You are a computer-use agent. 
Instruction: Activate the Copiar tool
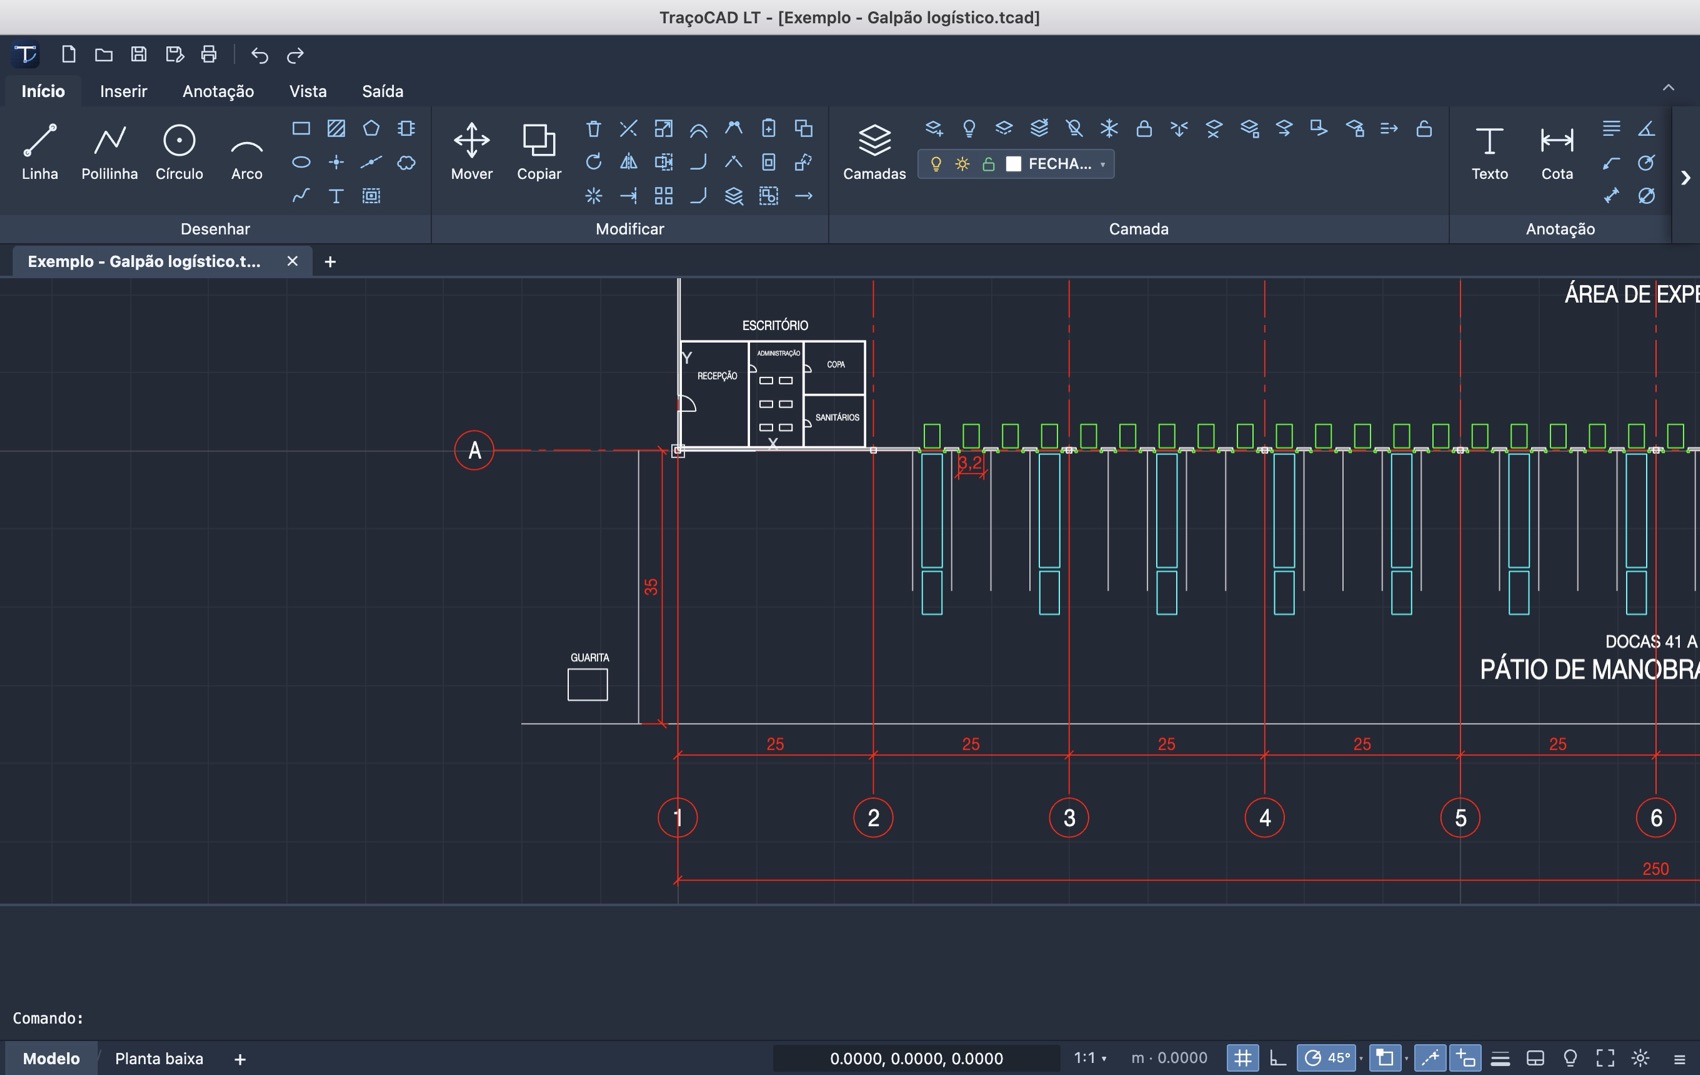pyautogui.click(x=539, y=152)
